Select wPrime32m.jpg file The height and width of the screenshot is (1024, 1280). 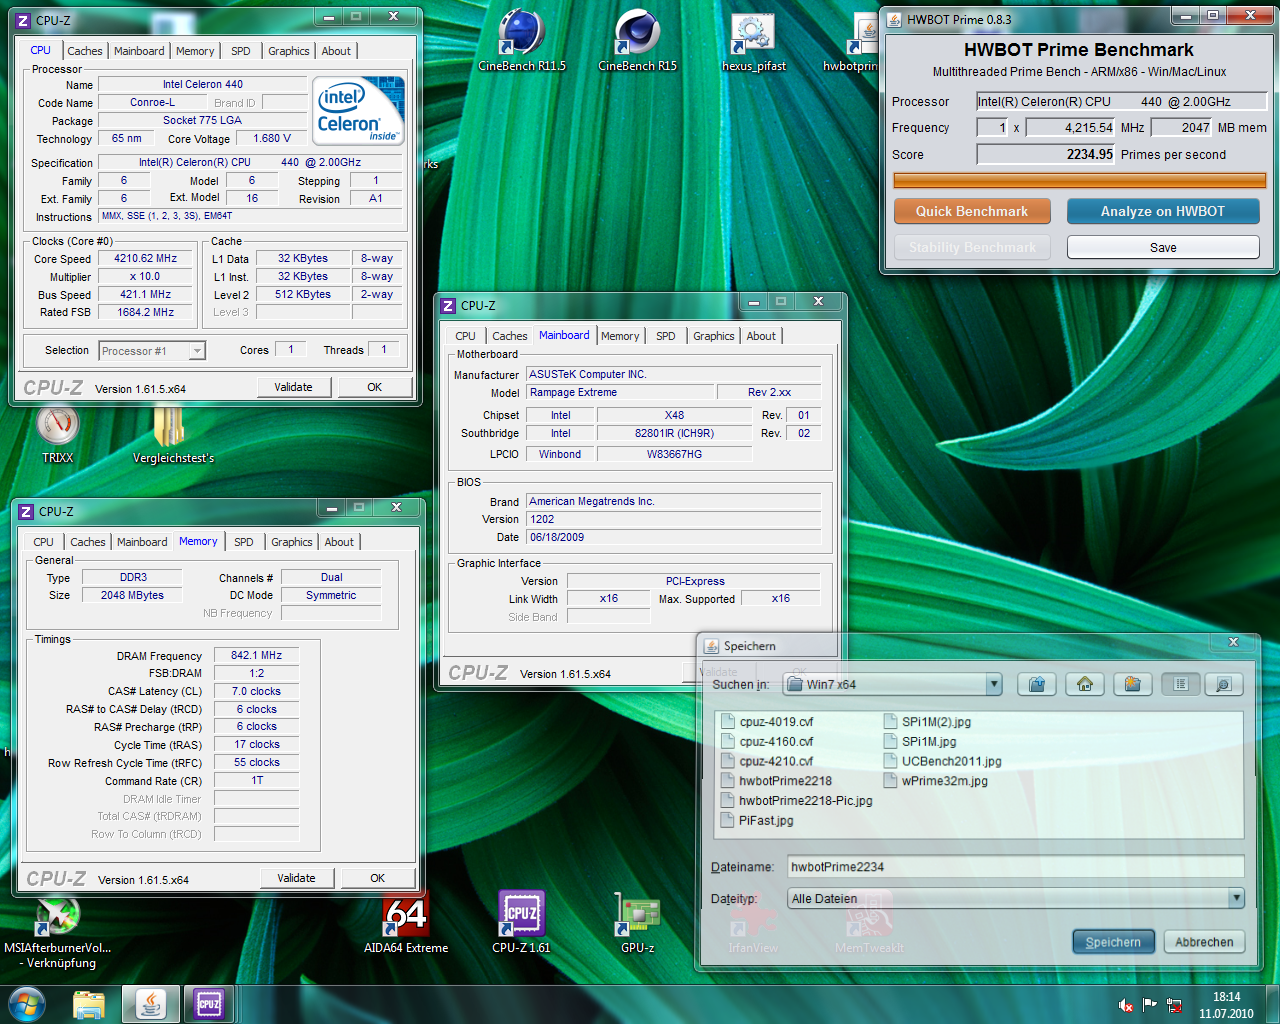tap(936, 781)
